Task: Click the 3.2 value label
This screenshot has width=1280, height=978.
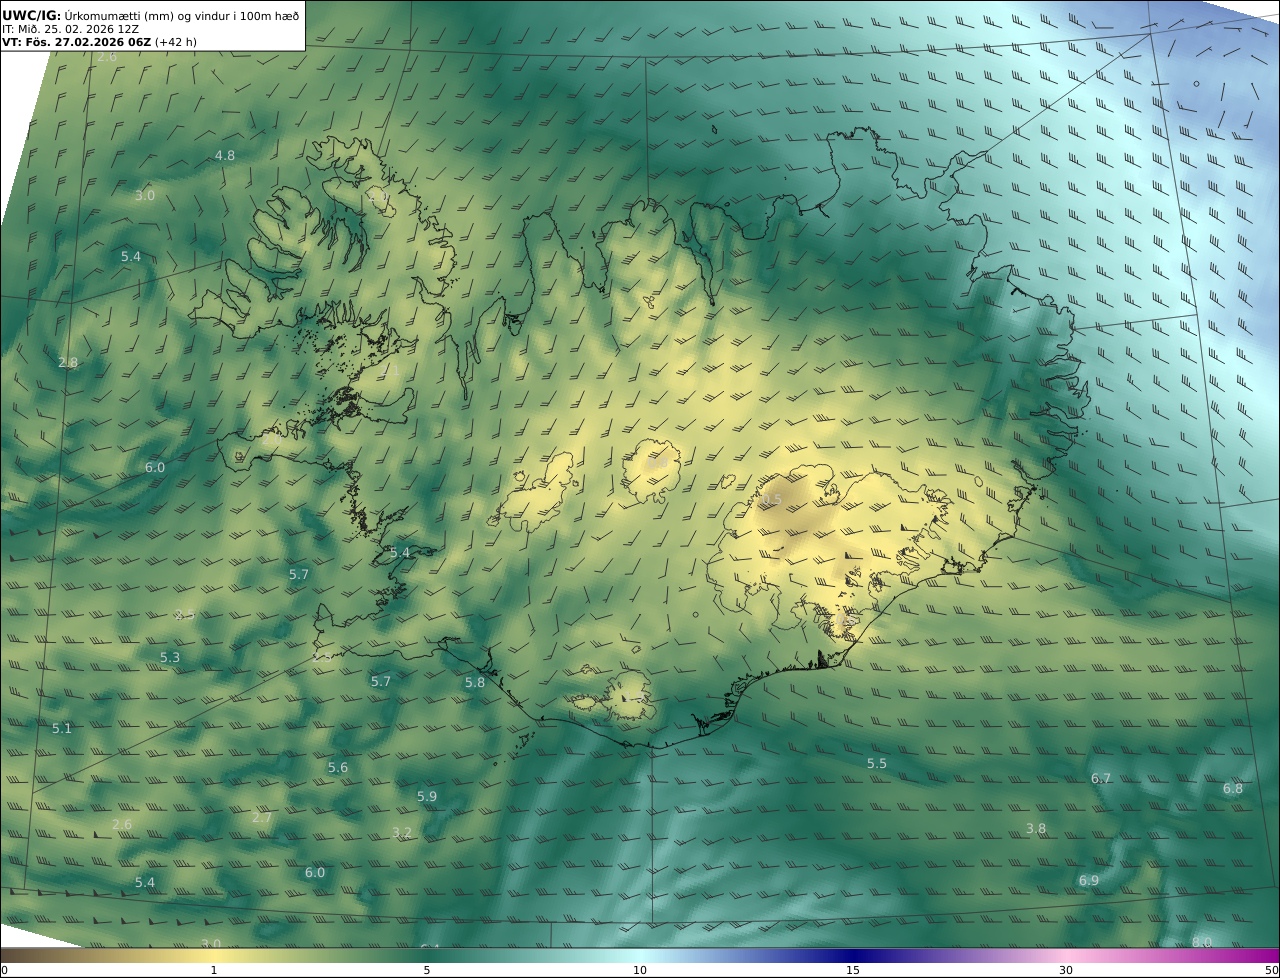Action: (402, 832)
